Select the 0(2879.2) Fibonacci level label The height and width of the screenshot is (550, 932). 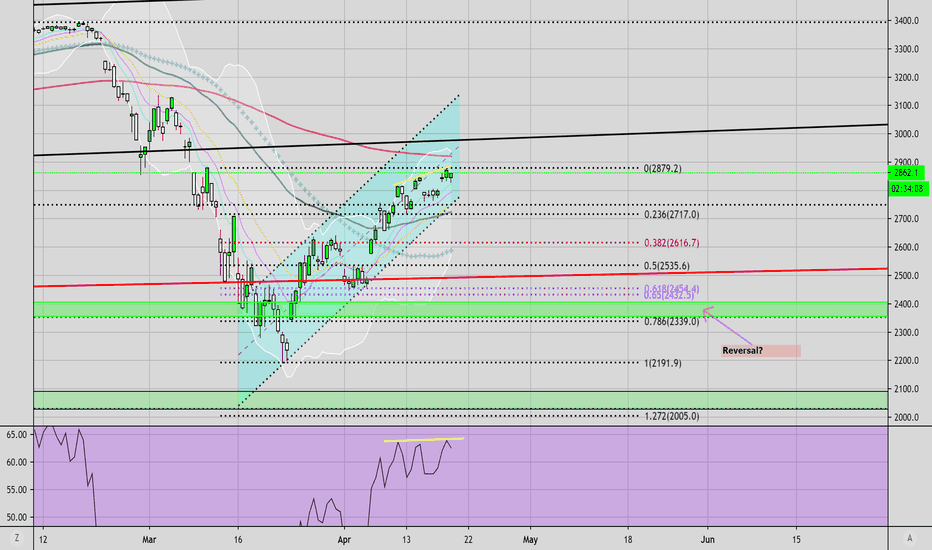(x=663, y=169)
